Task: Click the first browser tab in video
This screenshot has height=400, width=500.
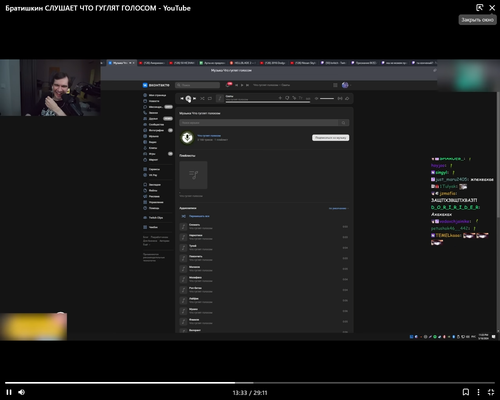Action: coord(122,63)
